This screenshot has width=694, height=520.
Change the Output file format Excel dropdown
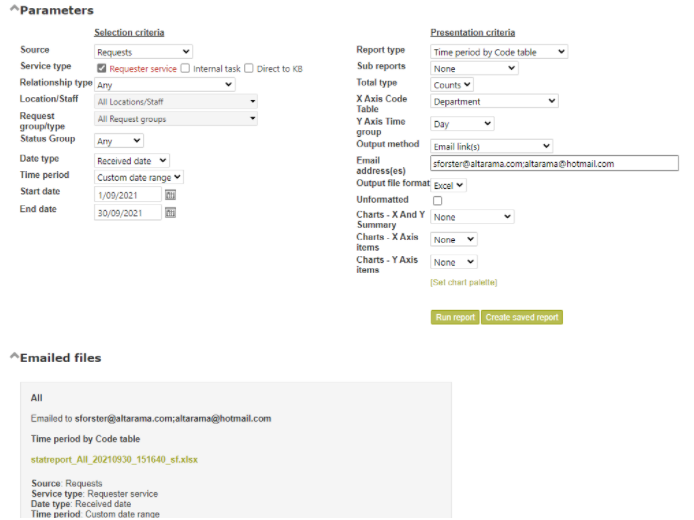tap(448, 185)
